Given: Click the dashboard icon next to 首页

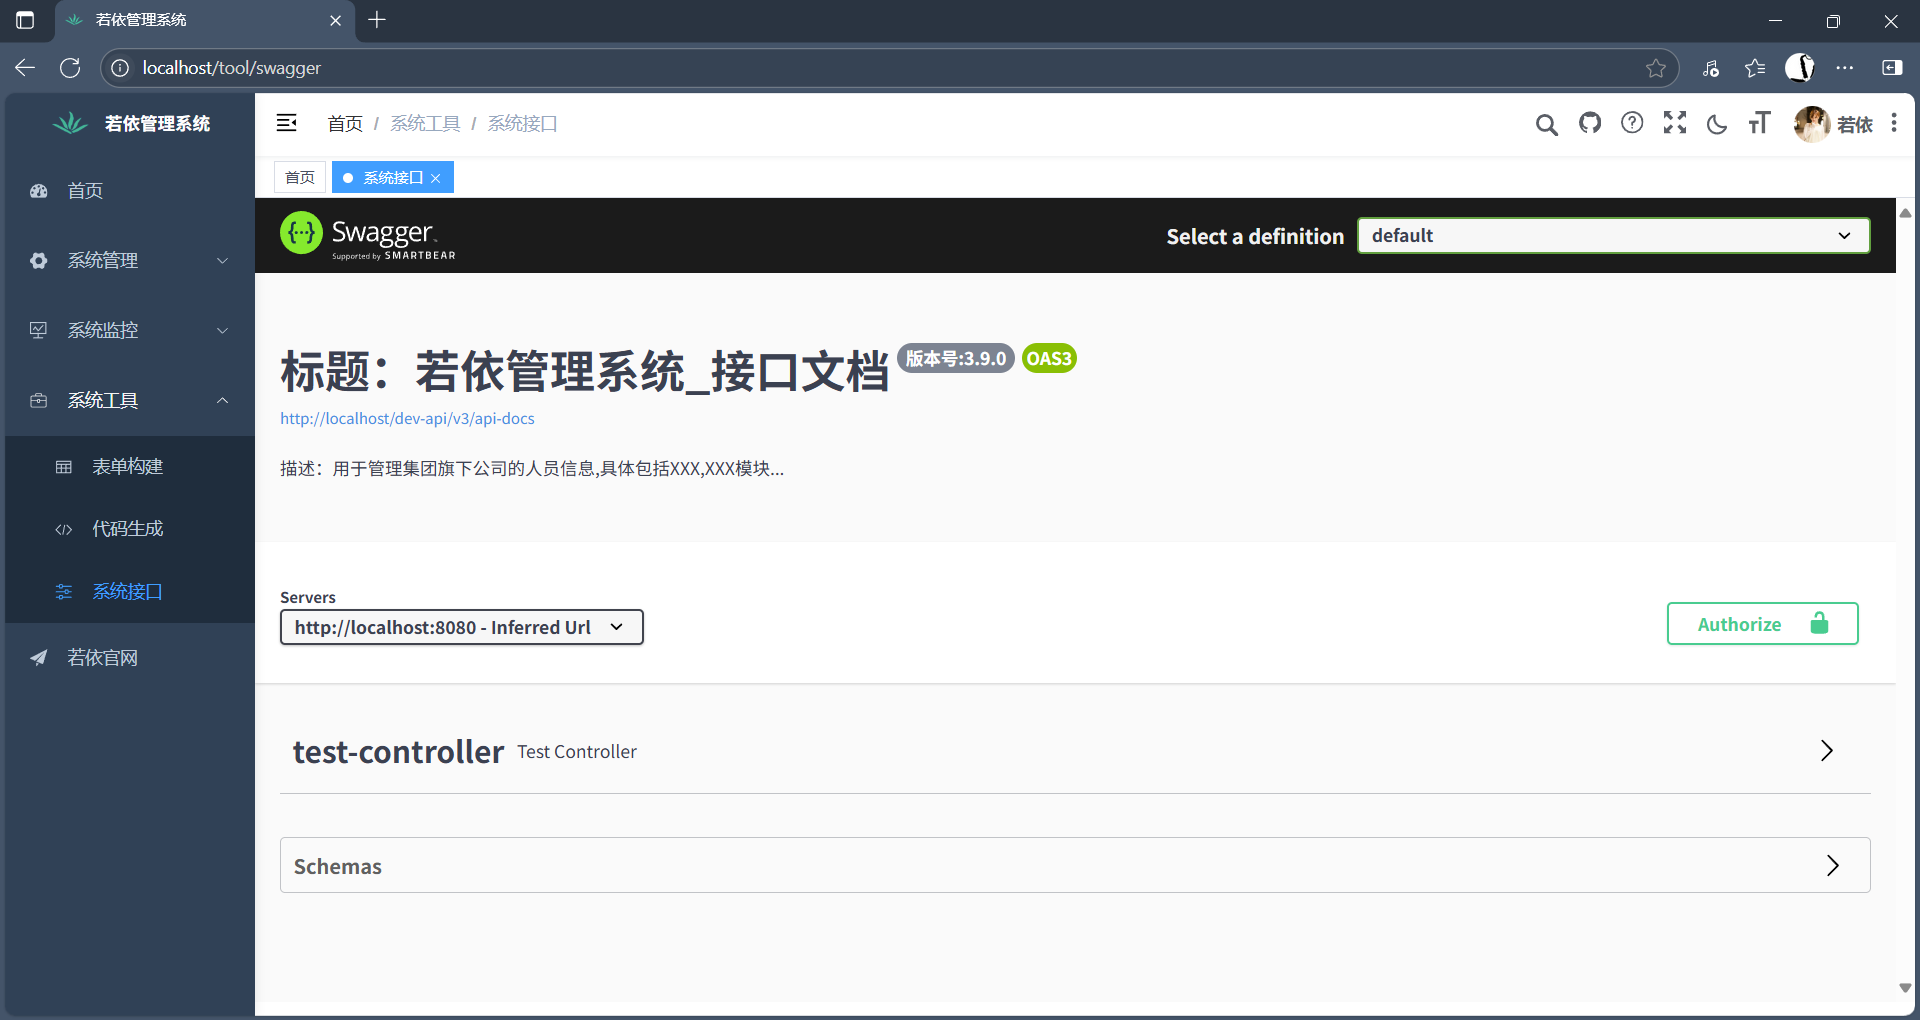Looking at the screenshot, I should coord(39,191).
